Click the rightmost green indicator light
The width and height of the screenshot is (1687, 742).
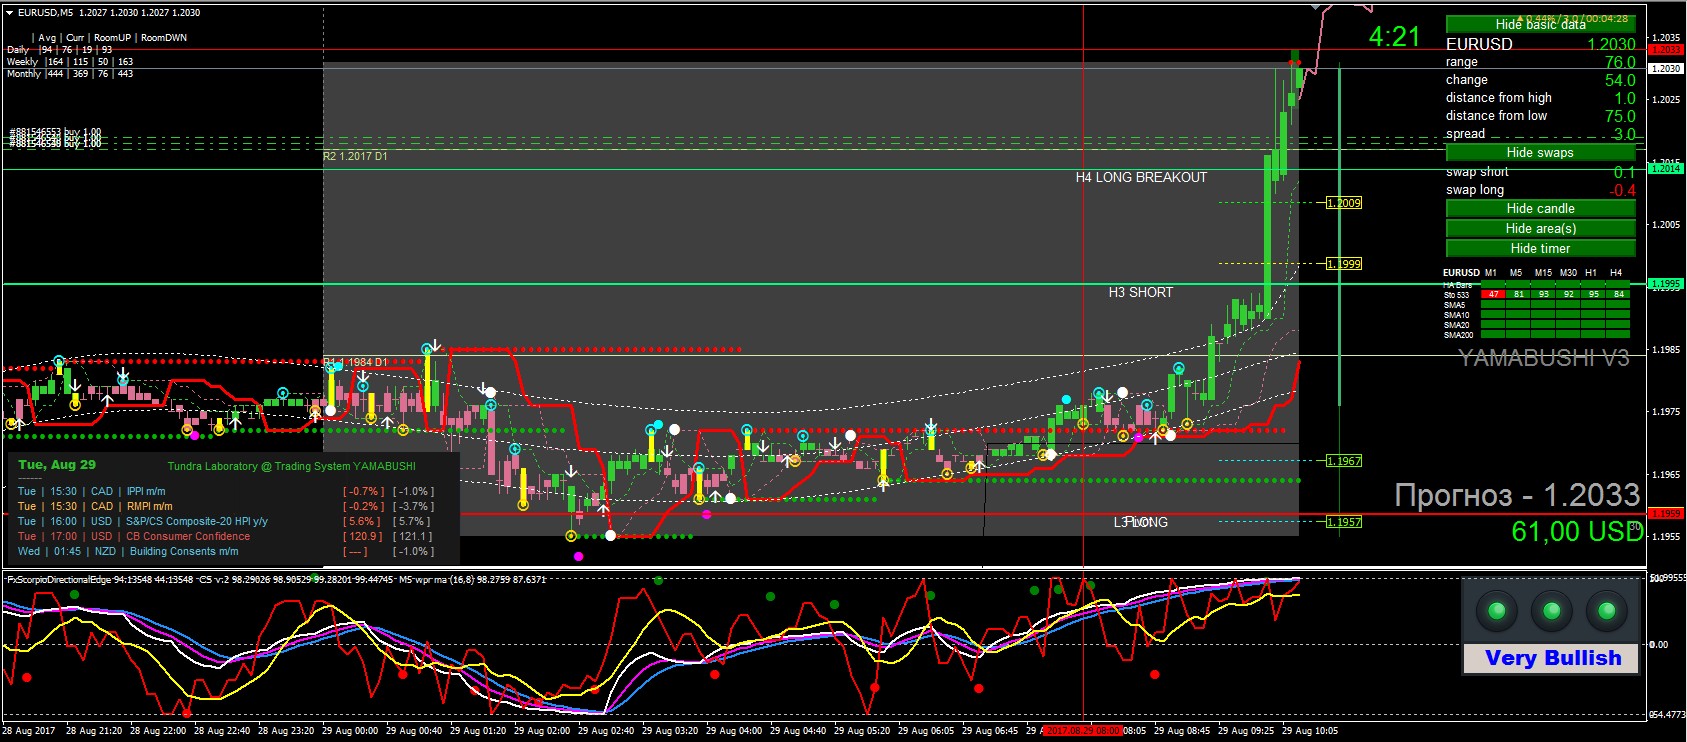point(1607,610)
